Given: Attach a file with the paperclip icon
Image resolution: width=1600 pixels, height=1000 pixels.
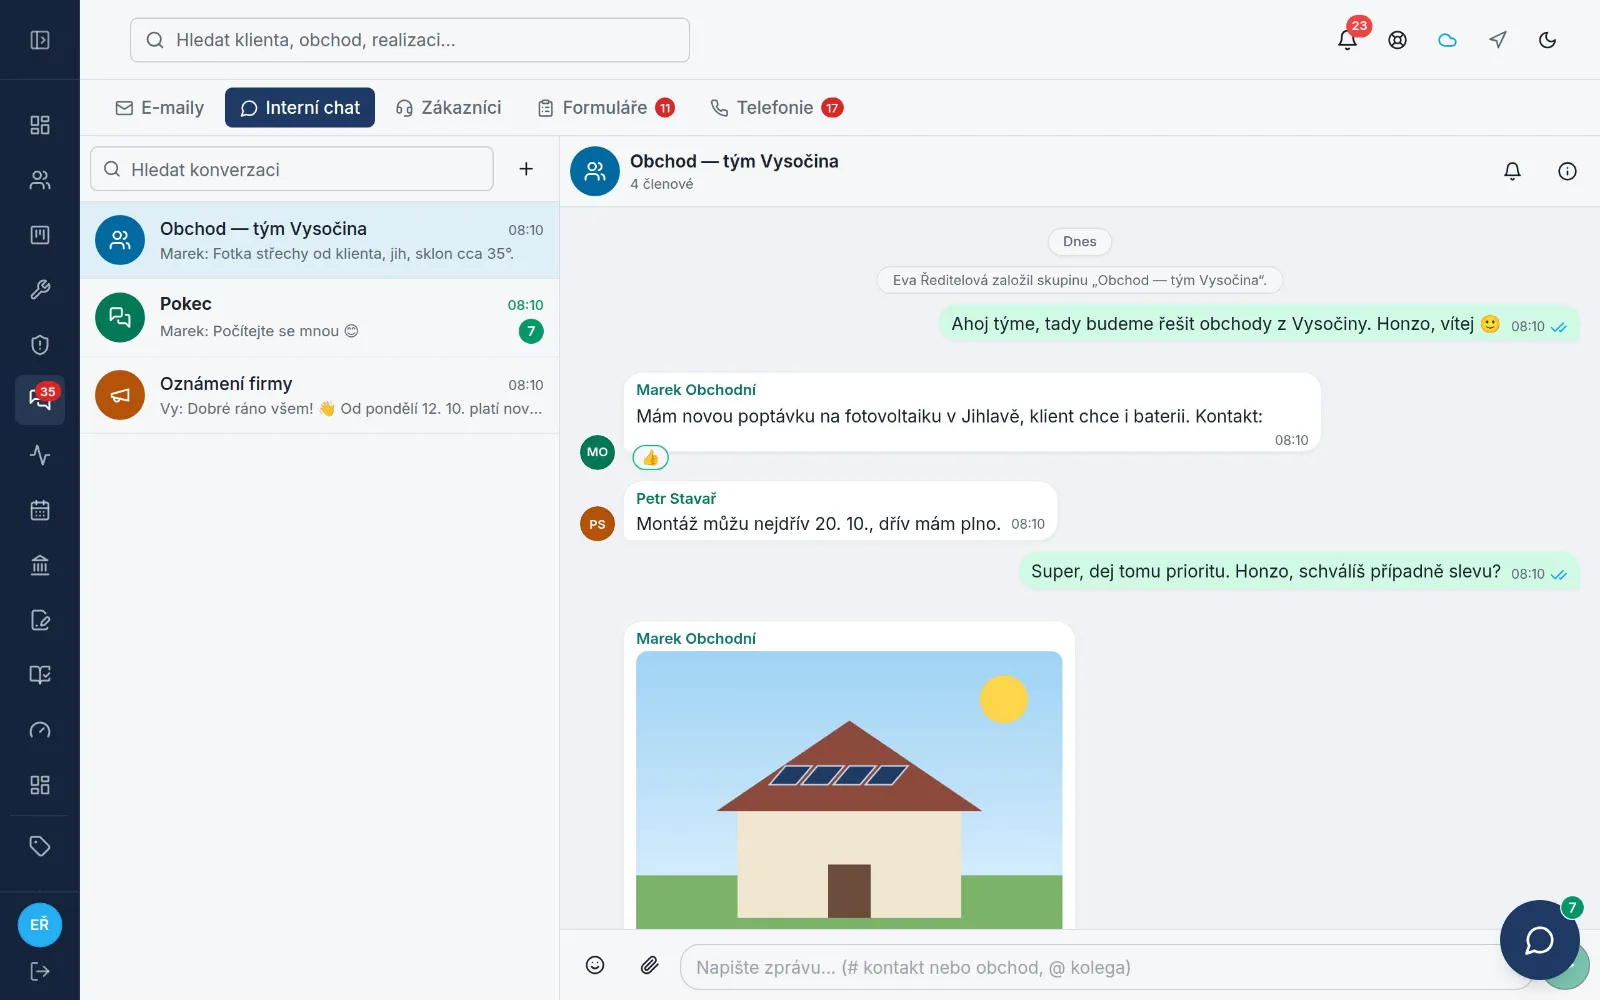Looking at the screenshot, I should tap(650, 965).
